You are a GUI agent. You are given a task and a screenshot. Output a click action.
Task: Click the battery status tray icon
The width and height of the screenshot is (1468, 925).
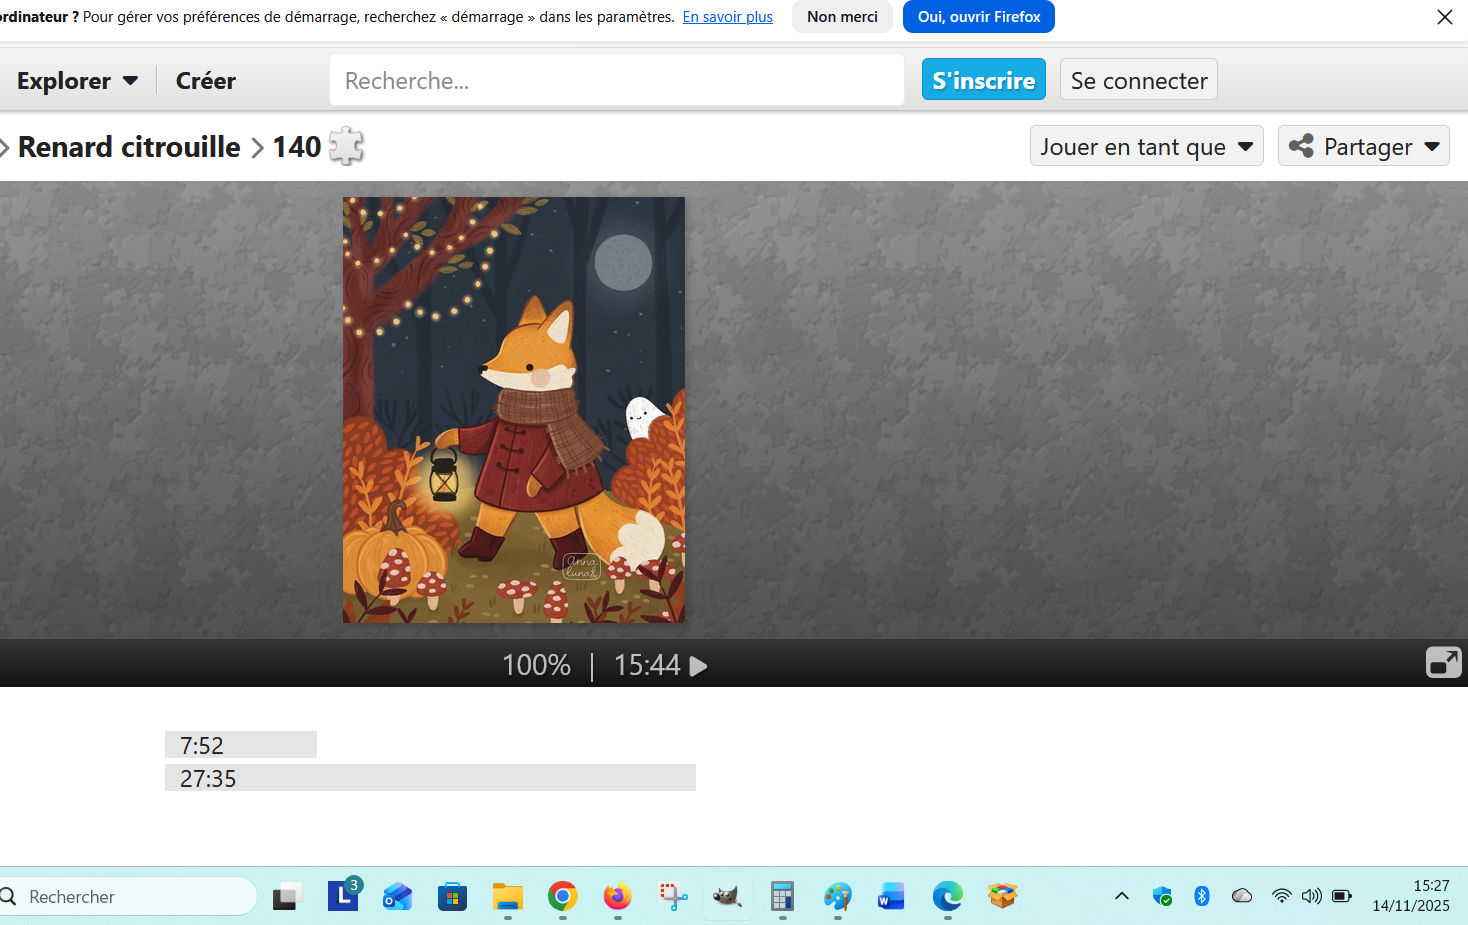click(1342, 896)
